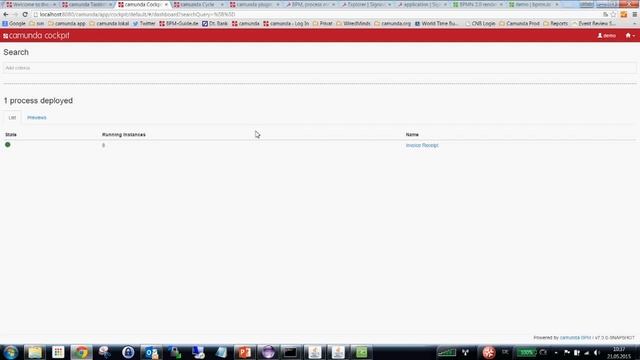Image resolution: width=640 pixels, height=360 pixels.
Task: Open the camunda - Log In bookmark
Action: coord(286,24)
